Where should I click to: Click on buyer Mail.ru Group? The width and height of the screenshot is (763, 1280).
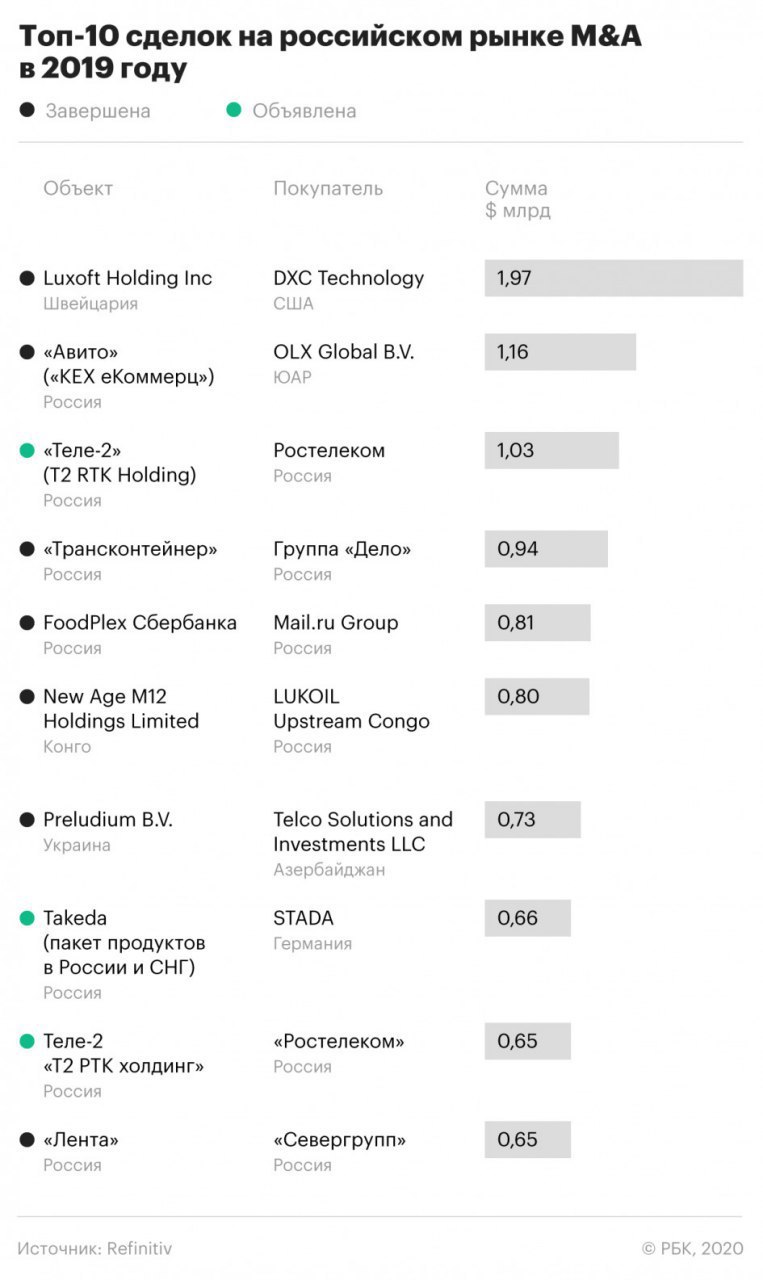(335, 623)
